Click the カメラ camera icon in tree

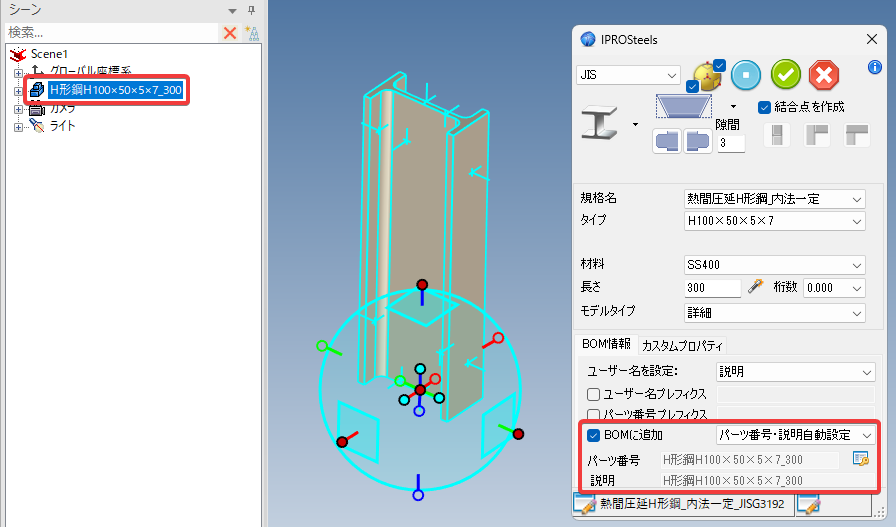[37, 109]
